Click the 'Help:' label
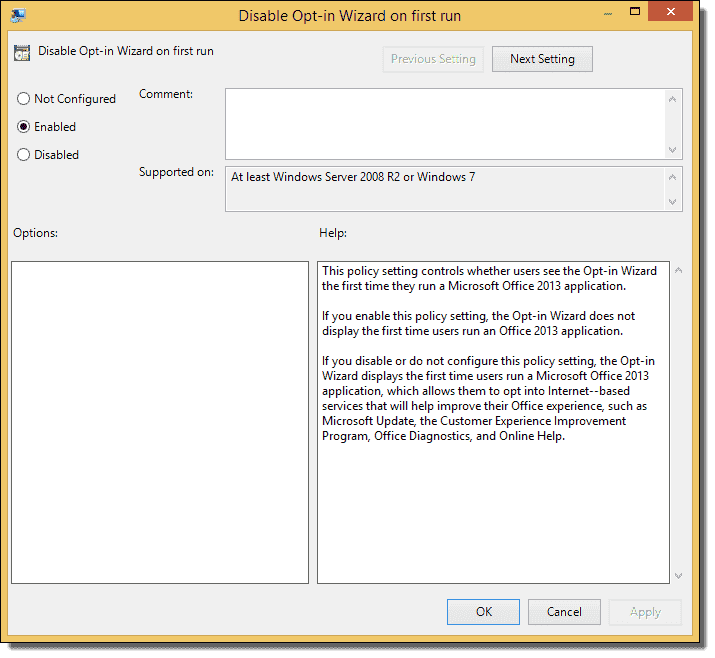This screenshot has width=715, height=658. pyautogui.click(x=333, y=233)
